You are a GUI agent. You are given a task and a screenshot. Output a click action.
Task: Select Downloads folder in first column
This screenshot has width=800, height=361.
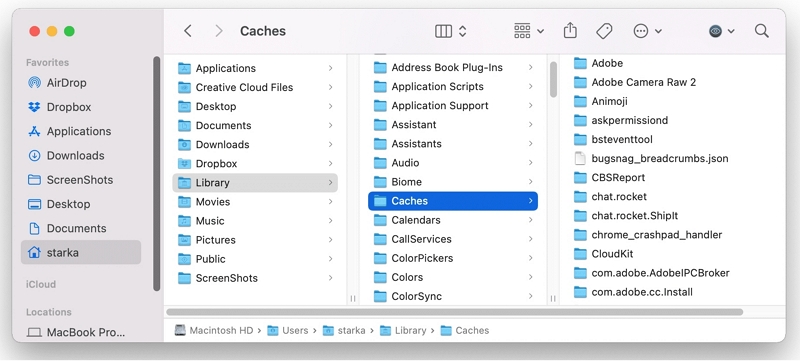(255, 144)
